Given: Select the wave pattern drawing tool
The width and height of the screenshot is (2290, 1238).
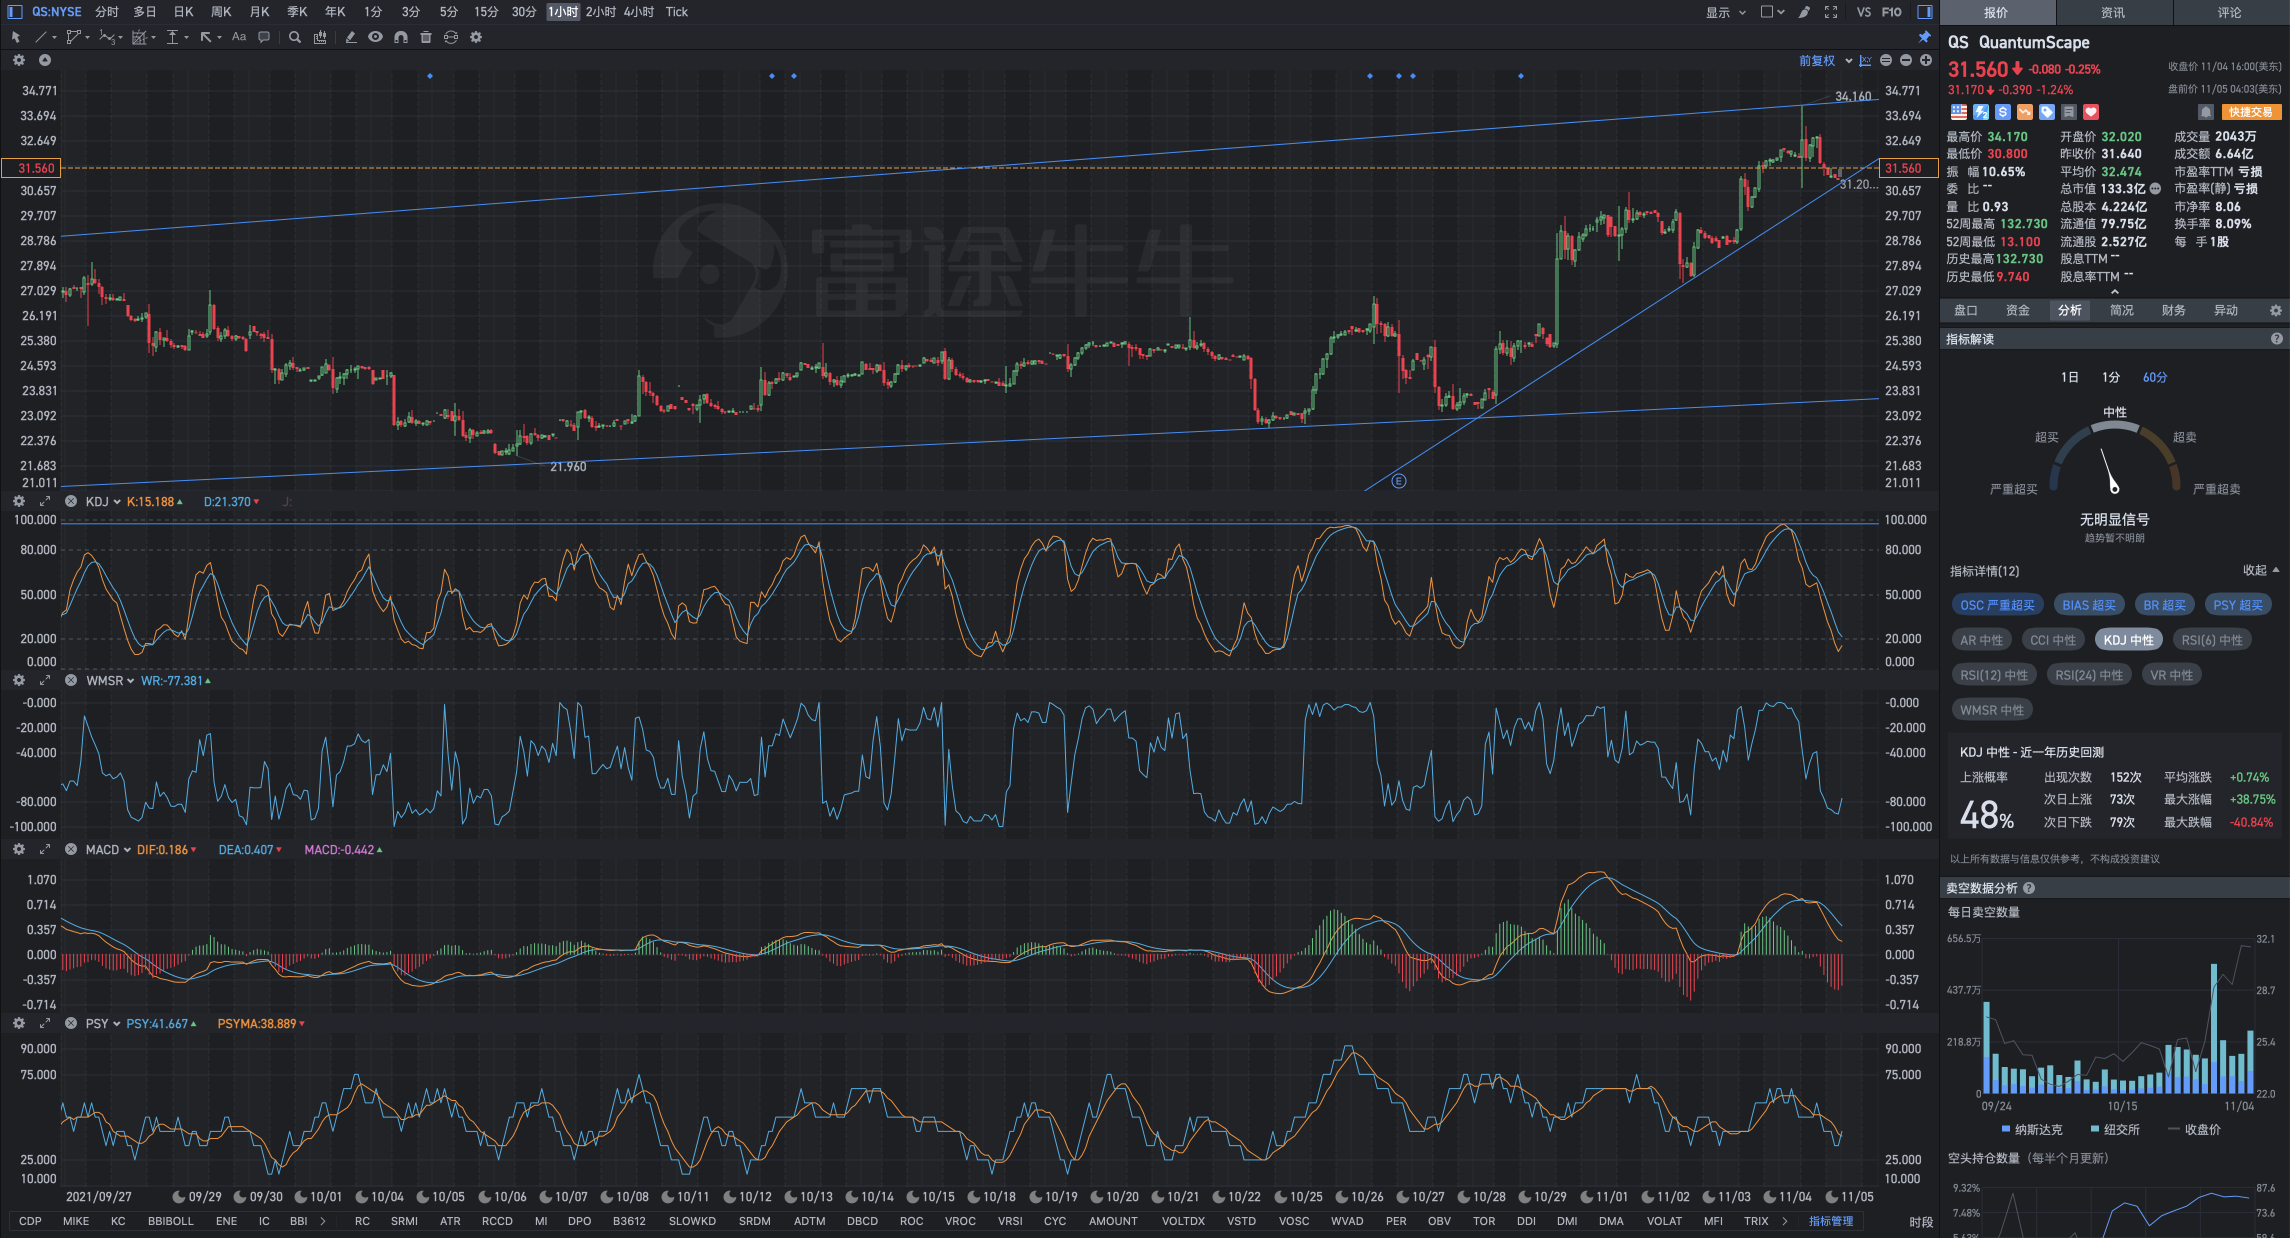Looking at the screenshot, I should point(107,37).
